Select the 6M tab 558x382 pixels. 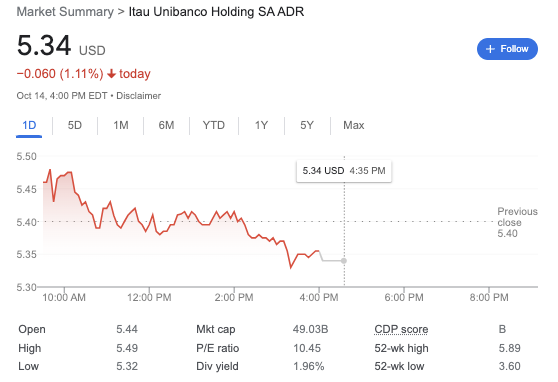click(x=166, y=125)
